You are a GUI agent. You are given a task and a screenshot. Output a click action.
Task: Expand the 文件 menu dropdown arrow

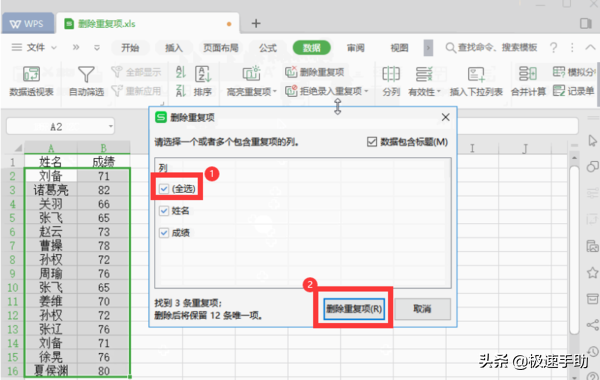click(x=54, y=48)
